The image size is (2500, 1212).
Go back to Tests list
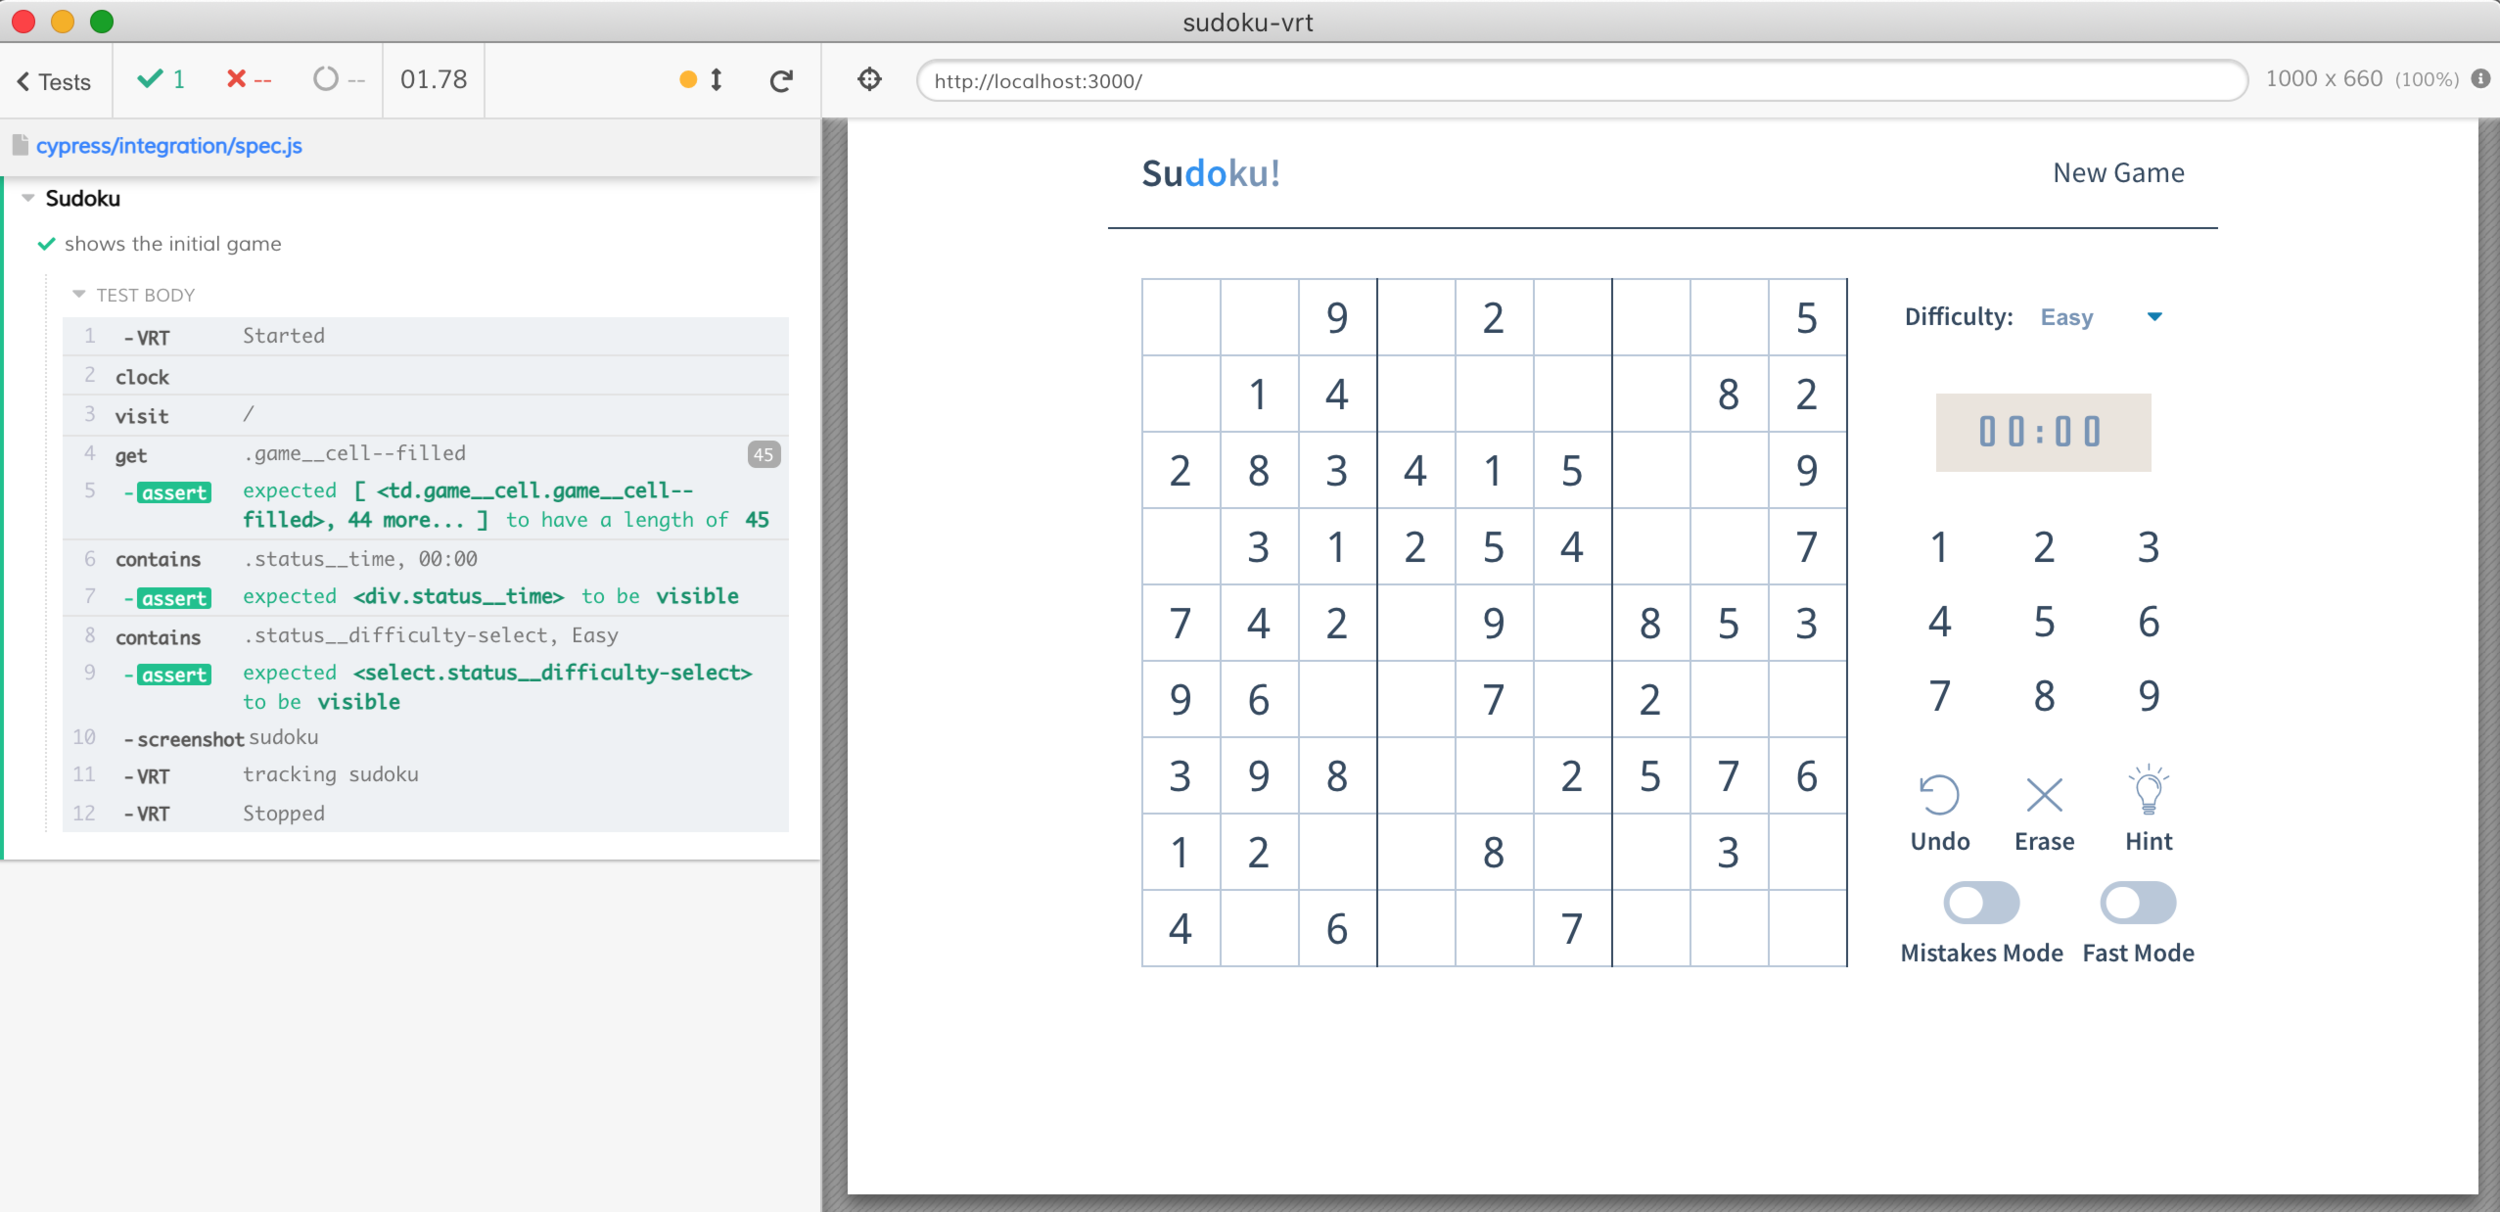pos(54,81)
